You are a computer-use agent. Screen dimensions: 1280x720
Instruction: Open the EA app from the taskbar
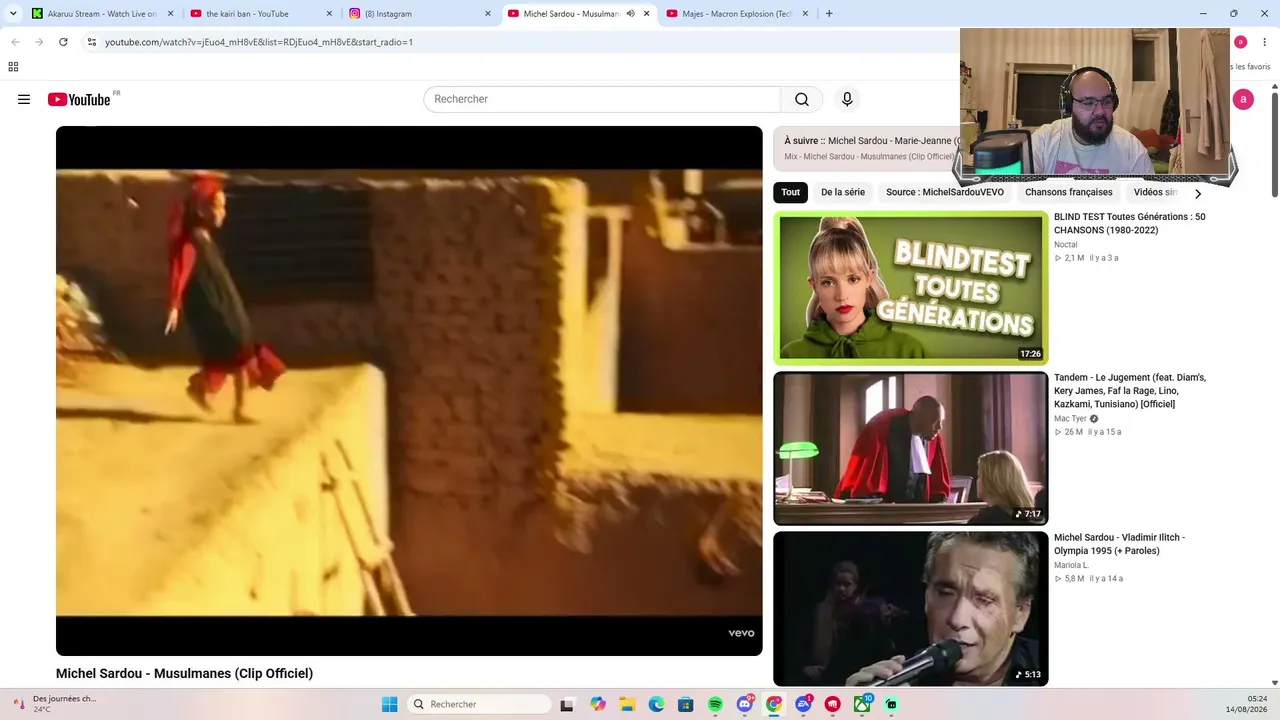click(x=803, y=704)
